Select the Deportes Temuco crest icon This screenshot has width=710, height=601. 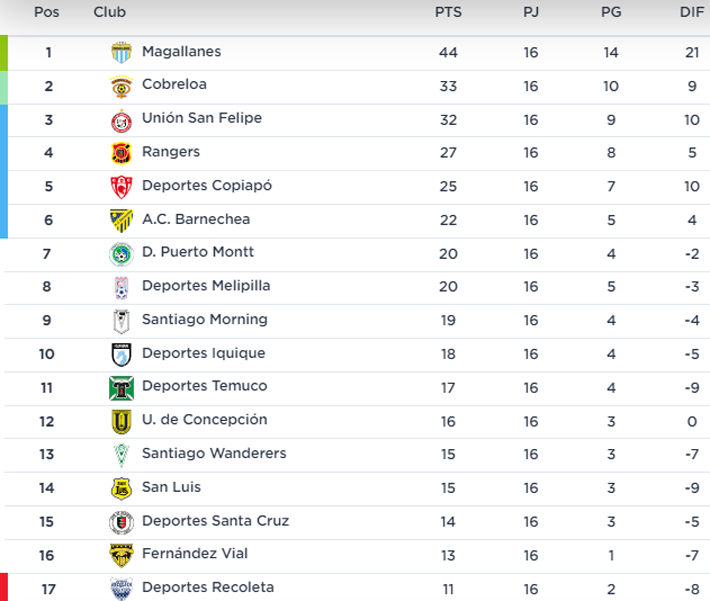point(121,388)
